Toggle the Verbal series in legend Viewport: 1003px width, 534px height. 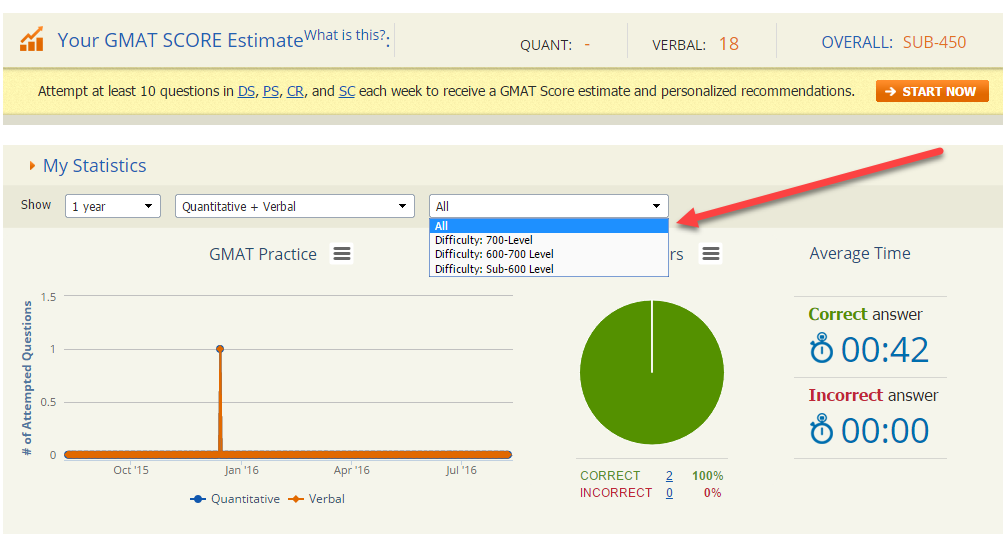click(316, 499)
